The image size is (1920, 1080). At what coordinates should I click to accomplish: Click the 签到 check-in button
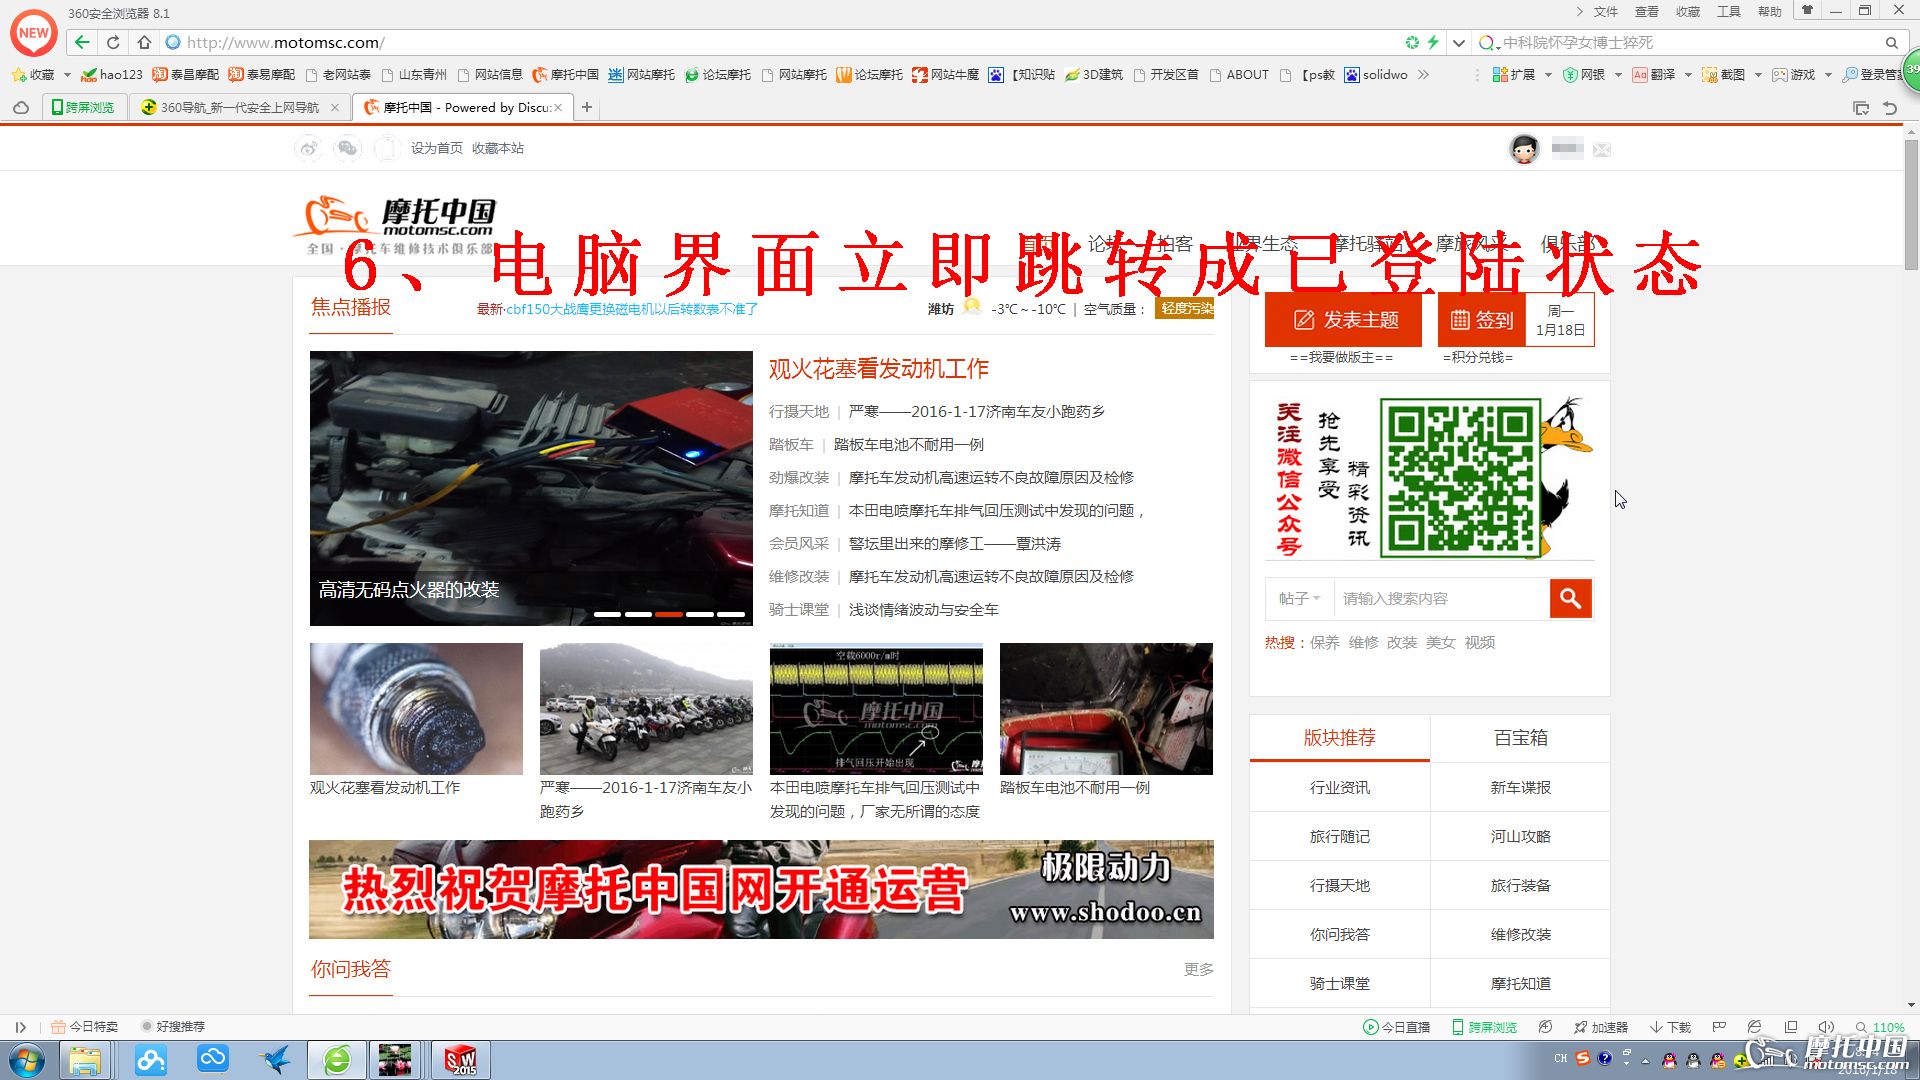(x=1482, y=320)
